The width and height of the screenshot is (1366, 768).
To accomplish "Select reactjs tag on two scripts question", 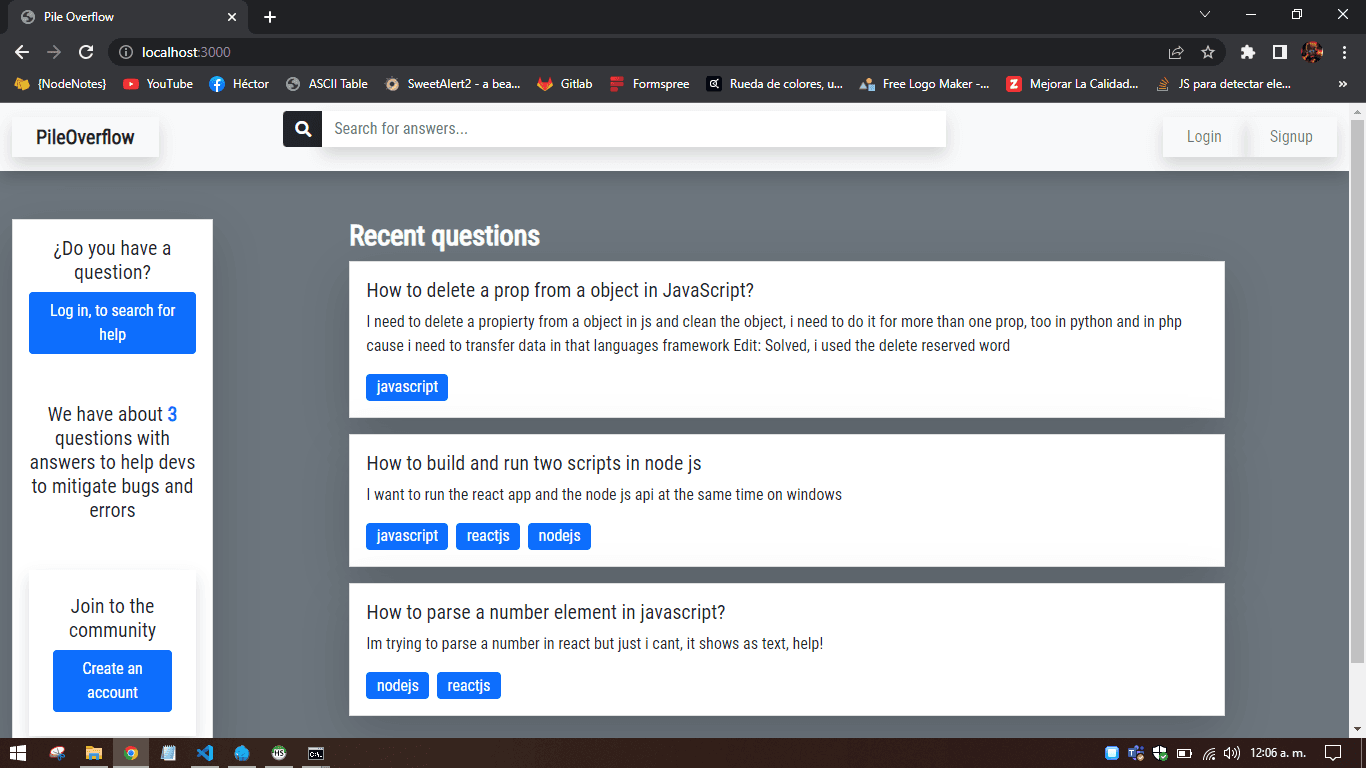I will [488, 536].
